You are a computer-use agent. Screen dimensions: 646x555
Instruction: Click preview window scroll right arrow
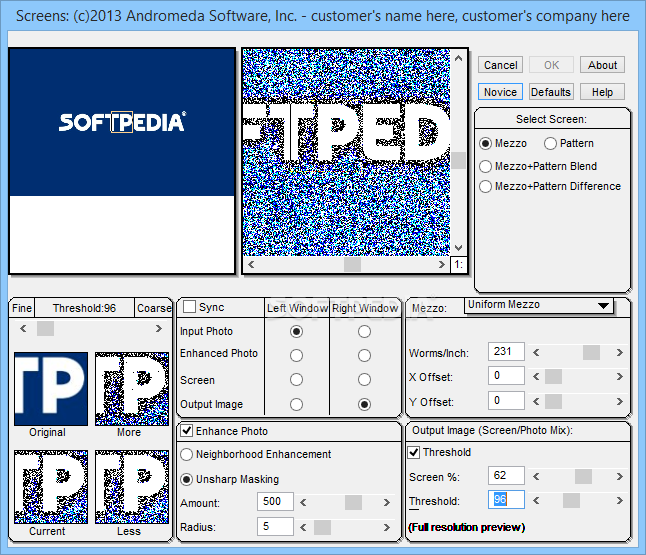442,265
